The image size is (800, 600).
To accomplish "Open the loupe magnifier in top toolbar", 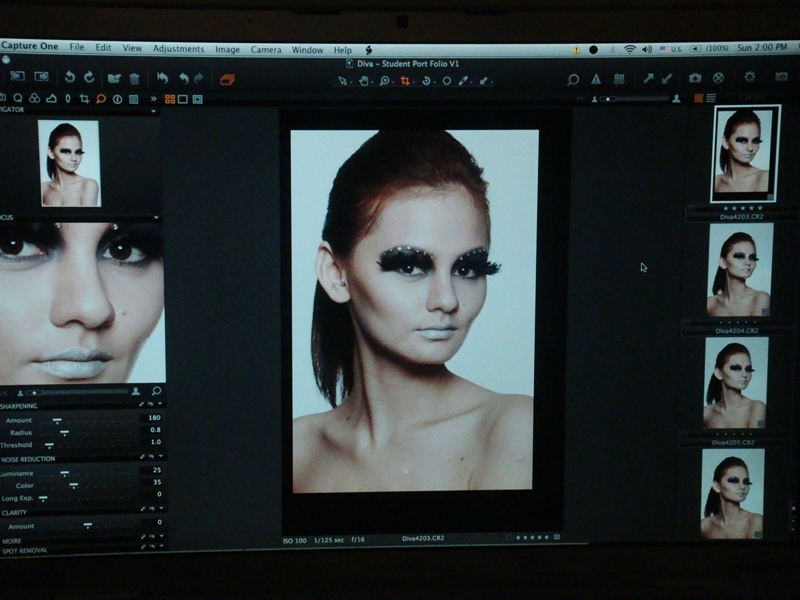I will point(573,80).
